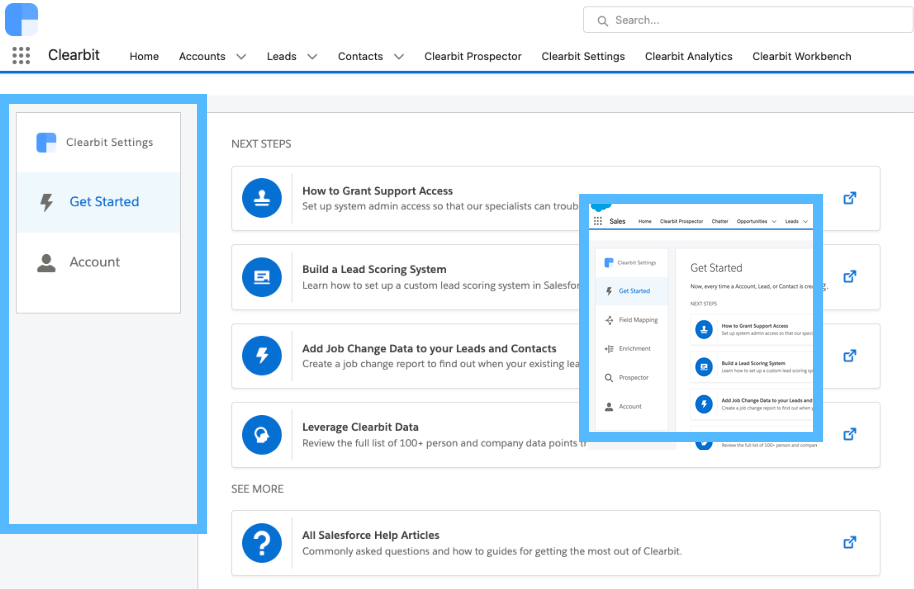
Task: Expand the Contacts tab dropdown chevron
Action: (399, 57)
